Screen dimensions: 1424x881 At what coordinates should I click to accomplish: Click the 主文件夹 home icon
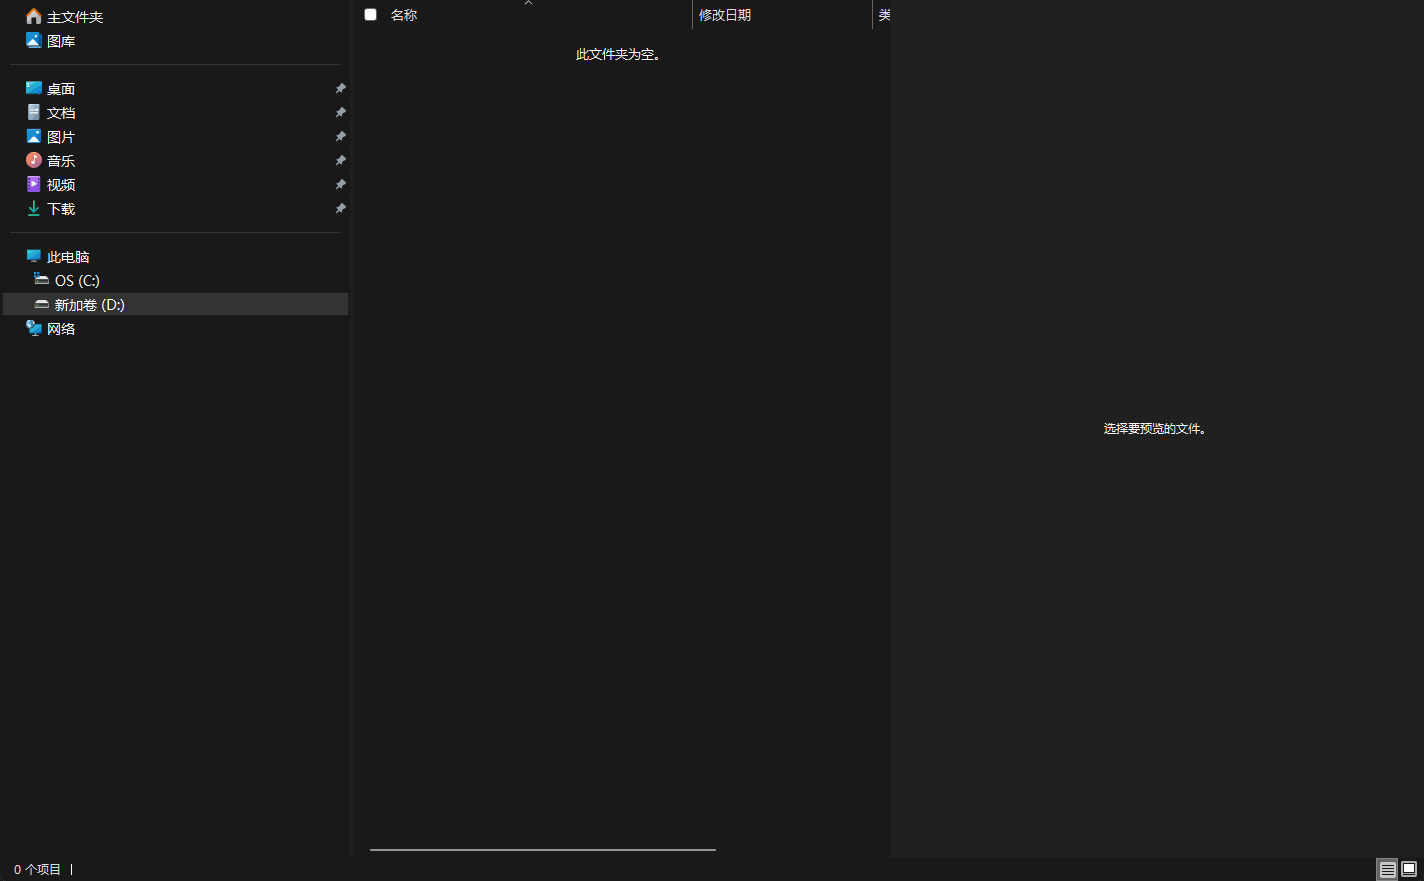[x=34, y=16]
